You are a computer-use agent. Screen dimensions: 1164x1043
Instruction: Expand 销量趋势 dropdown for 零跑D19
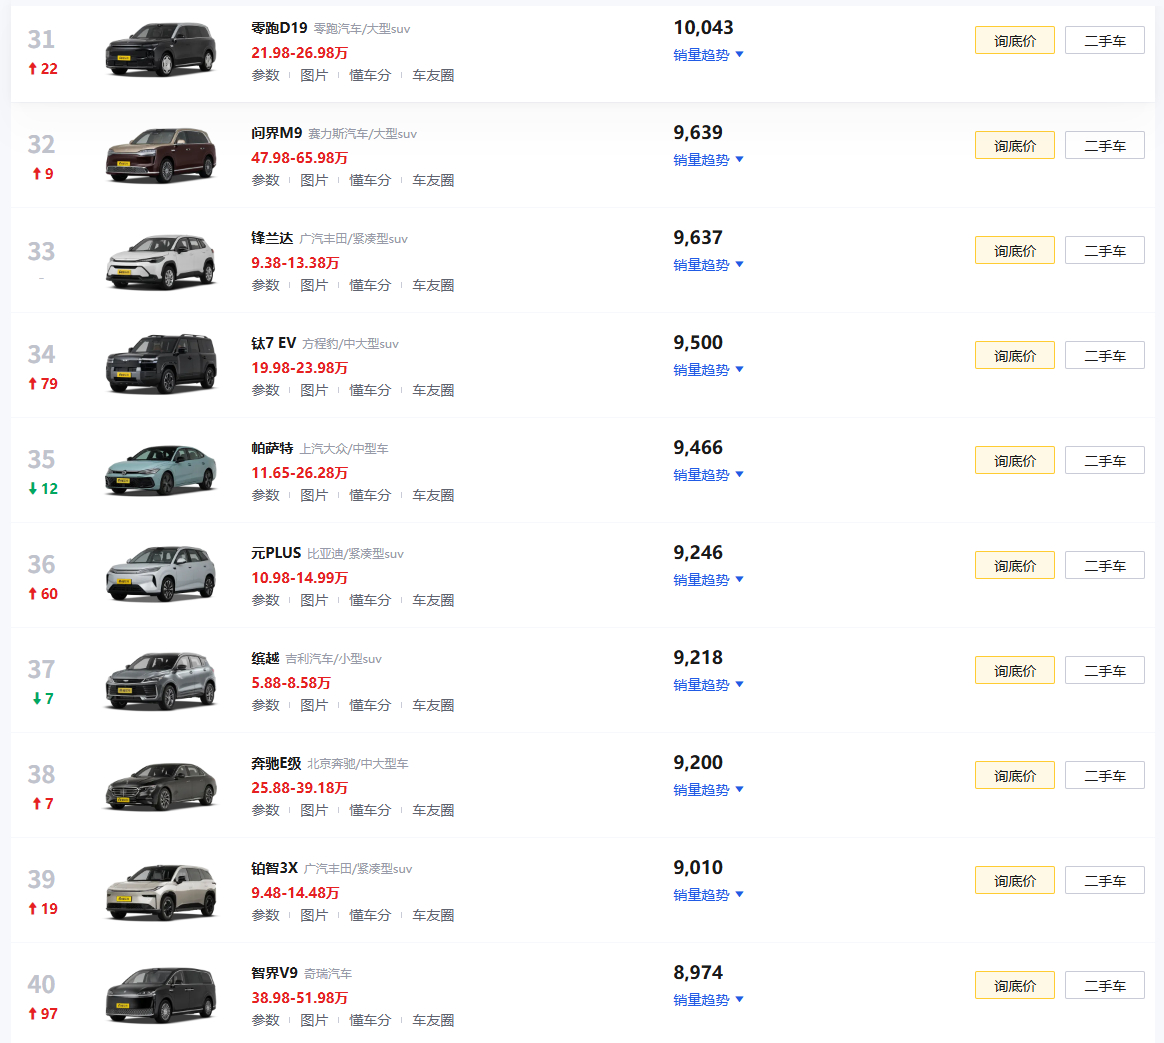(708, 54)
